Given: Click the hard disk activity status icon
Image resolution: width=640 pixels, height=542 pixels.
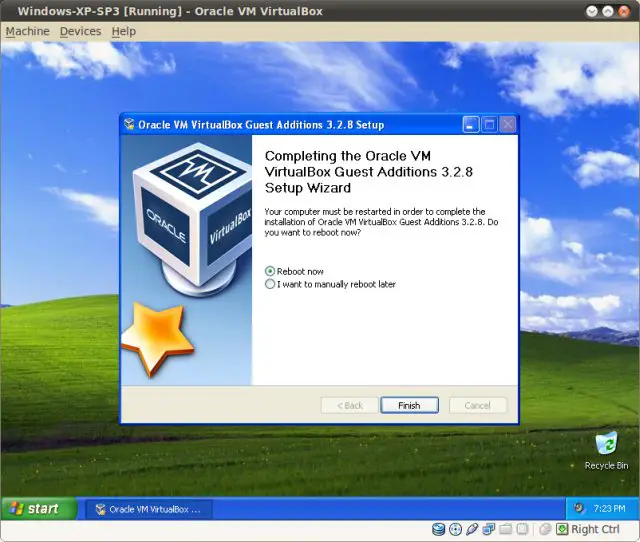Looking at the screenshot, I should (x=438, y=529).
